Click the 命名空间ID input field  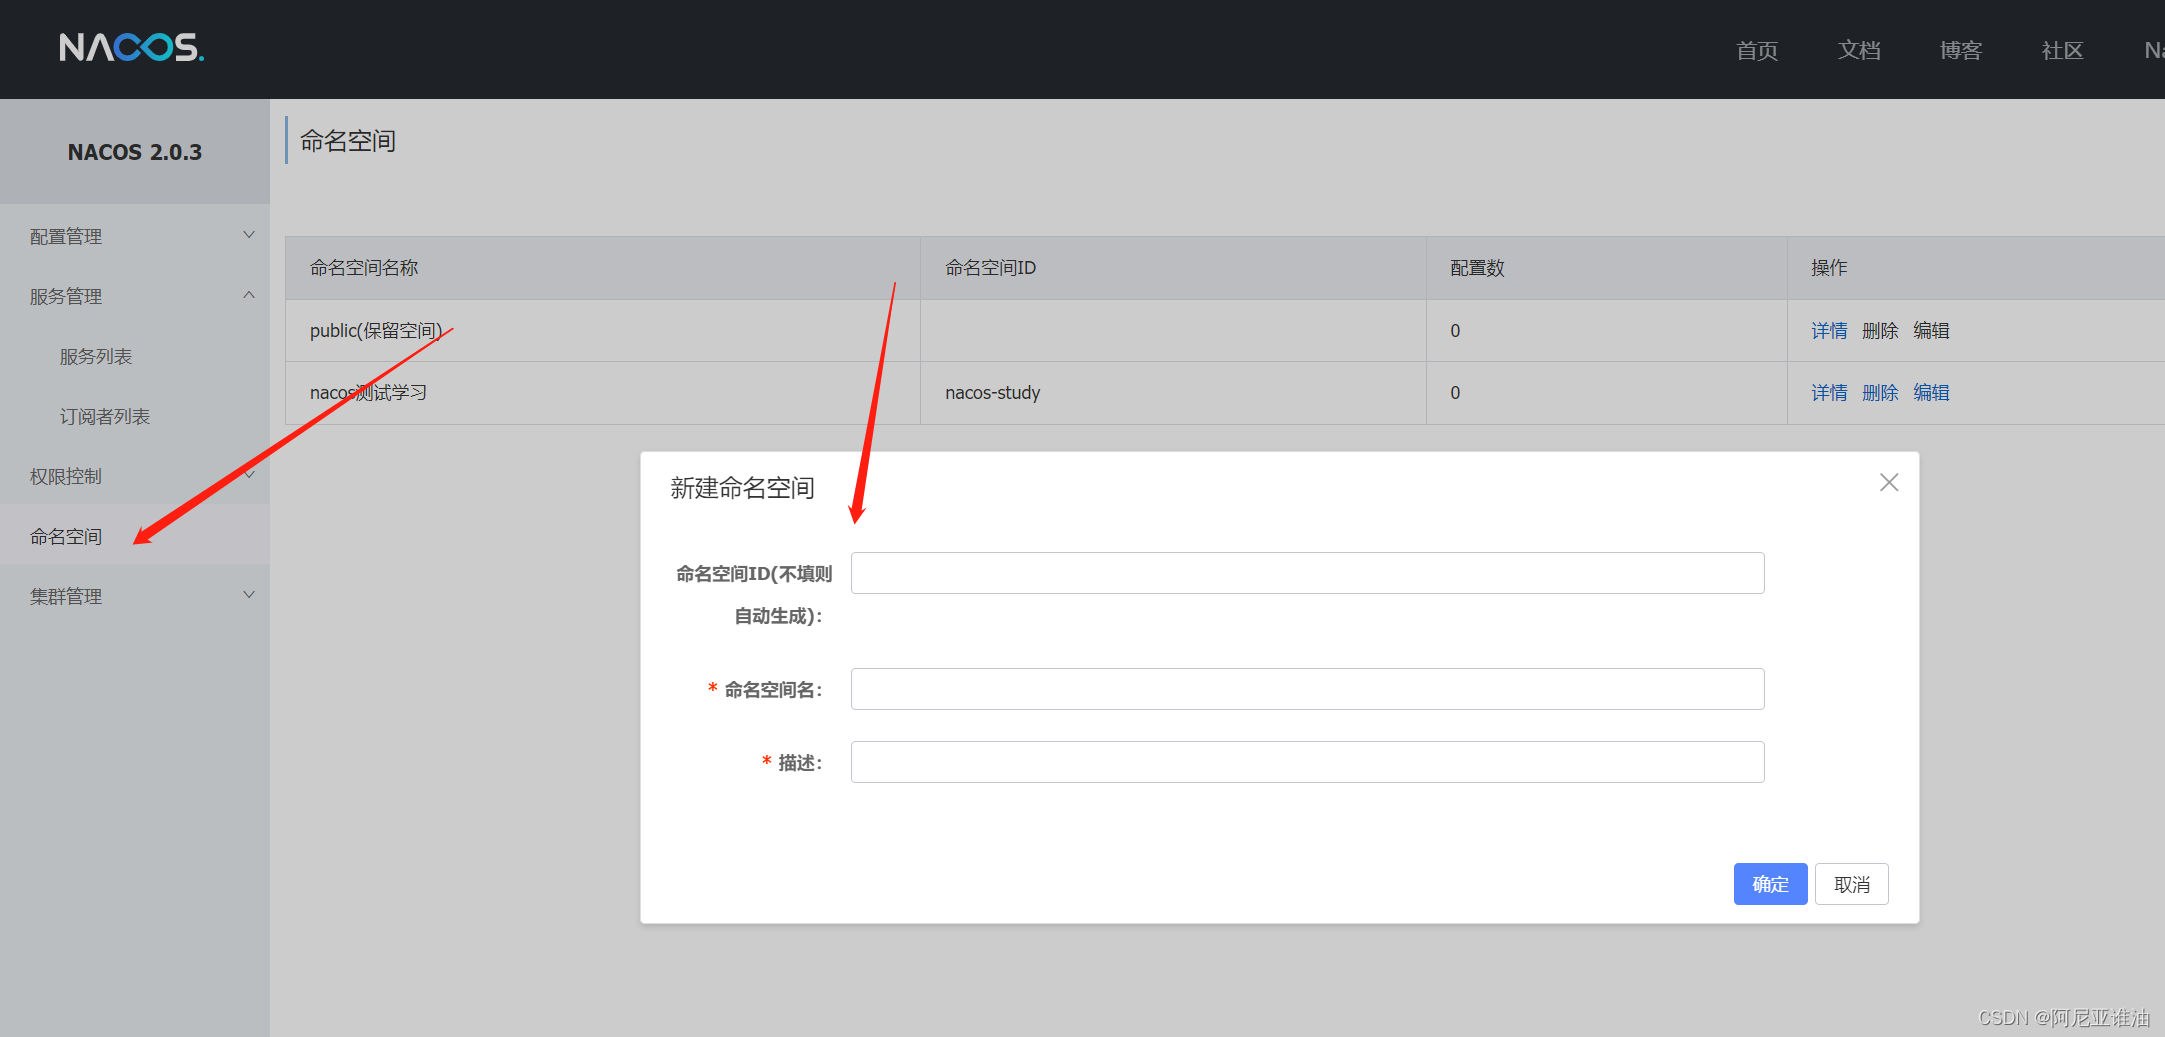1307,573
